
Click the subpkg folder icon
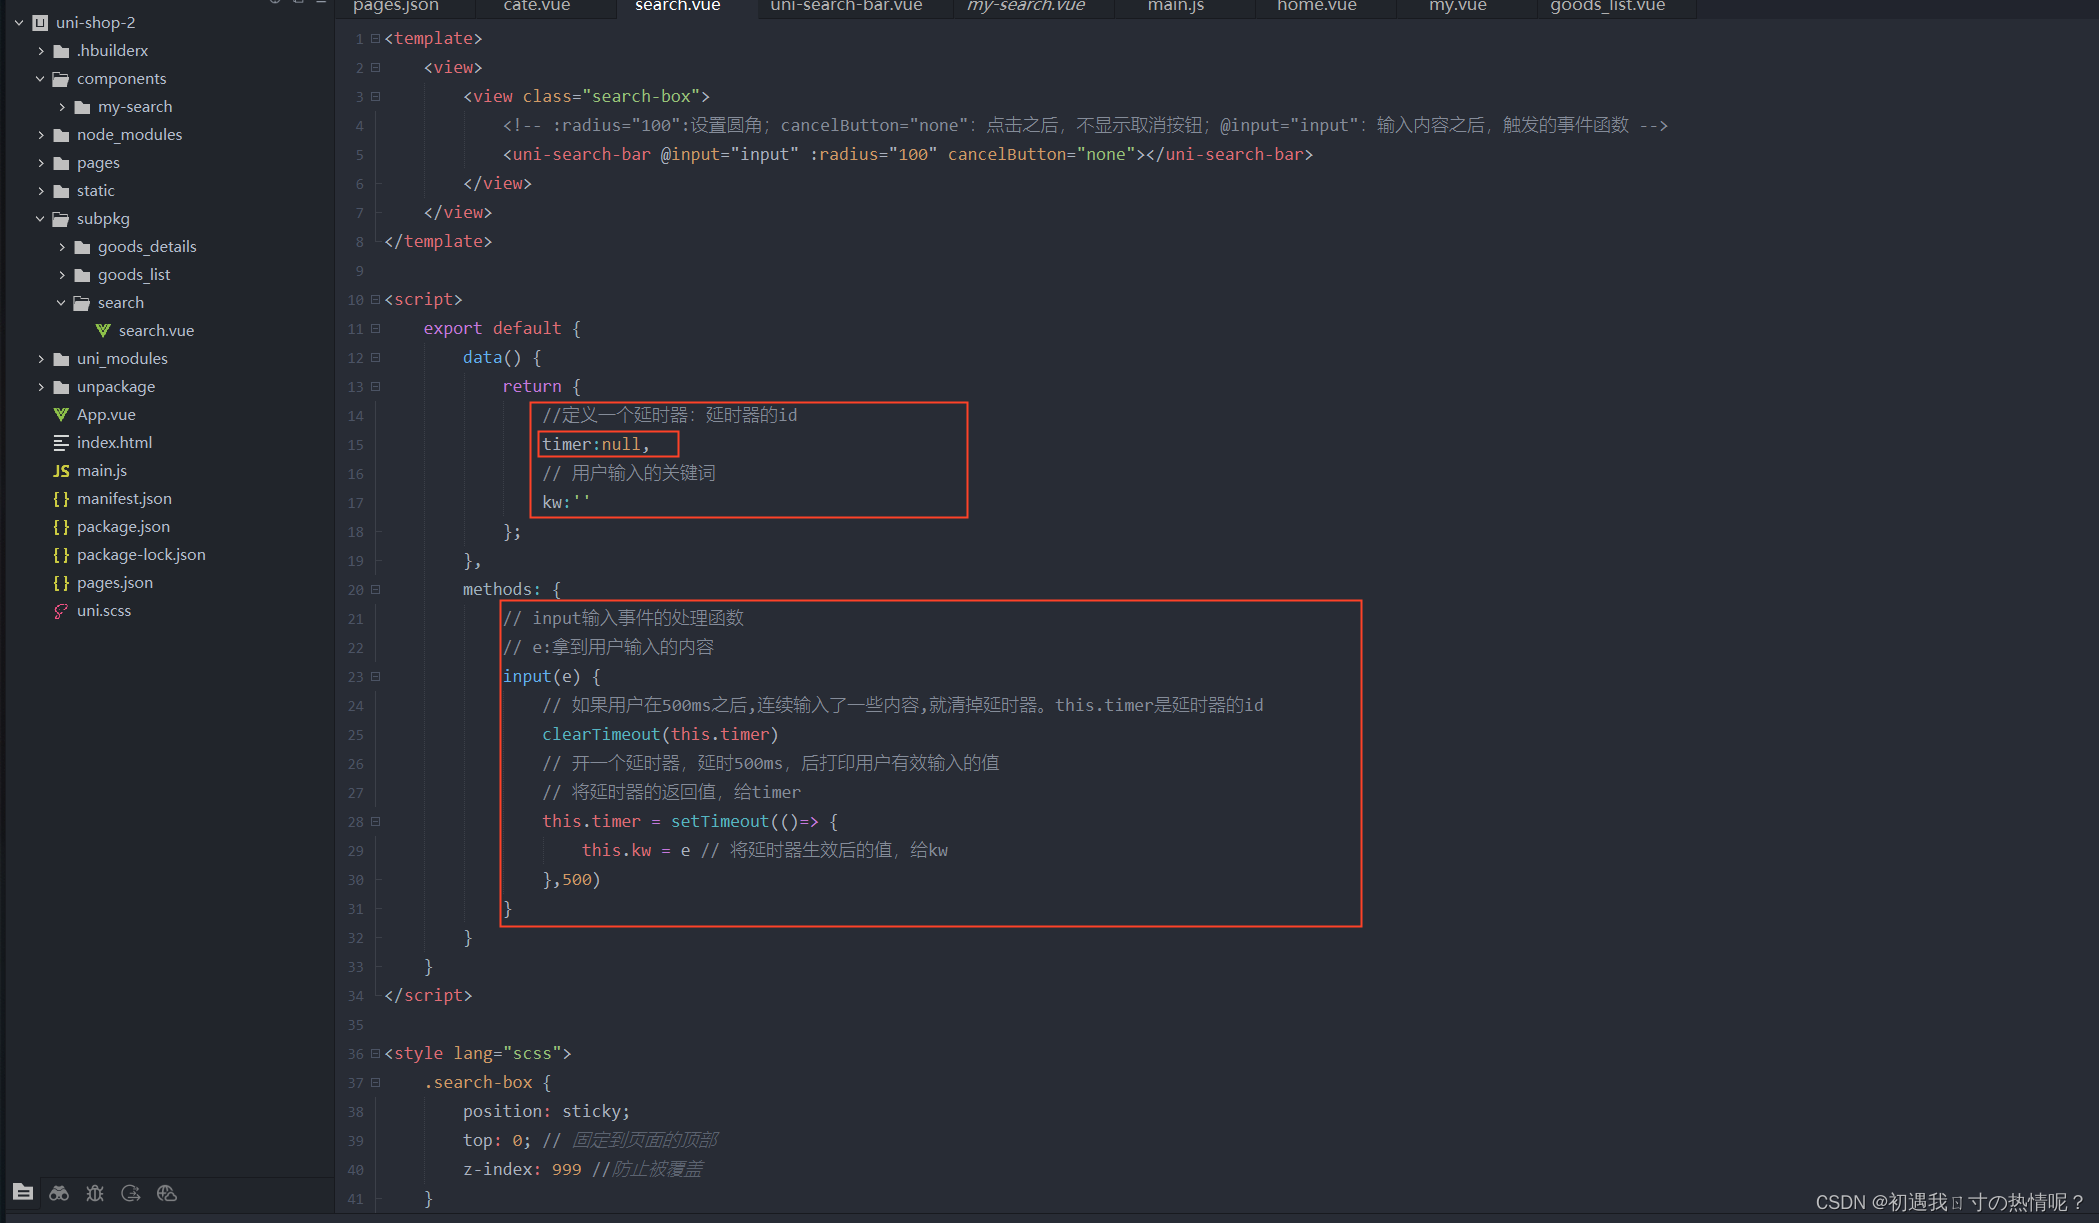click(61, 218)
